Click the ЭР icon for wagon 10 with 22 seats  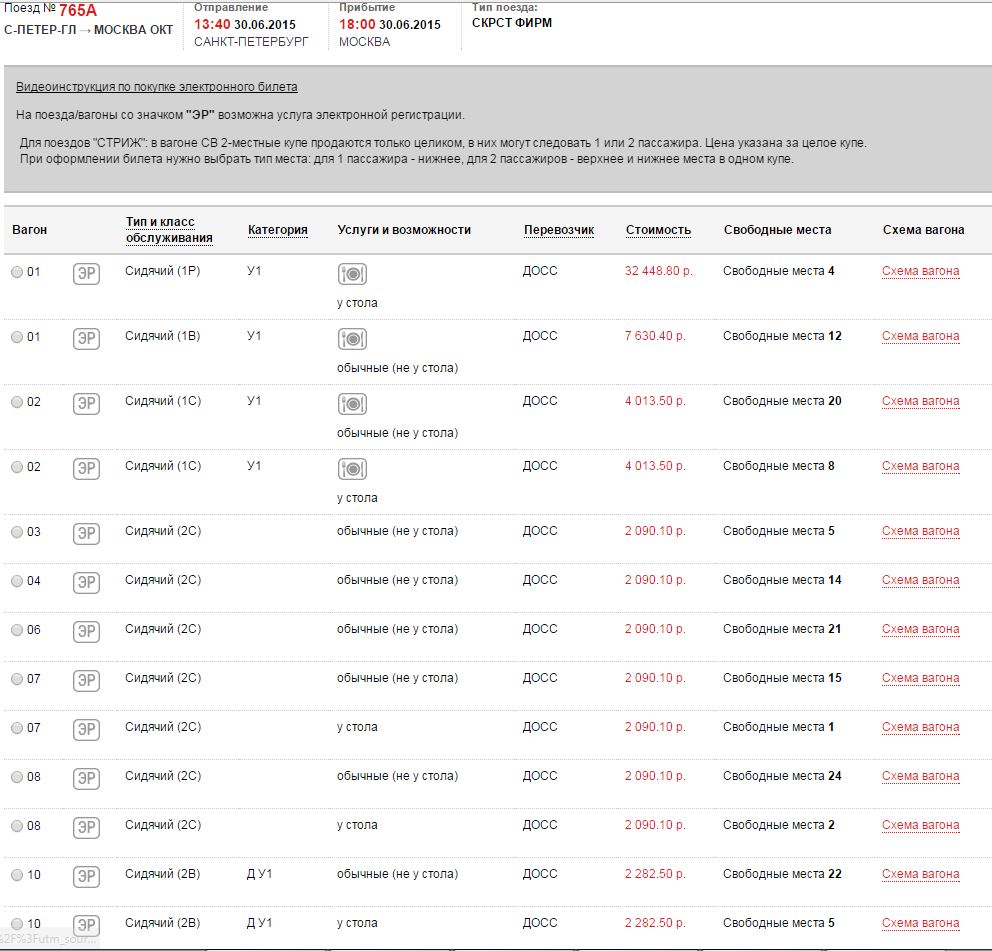pyautogui.click(x=87, y=877)
